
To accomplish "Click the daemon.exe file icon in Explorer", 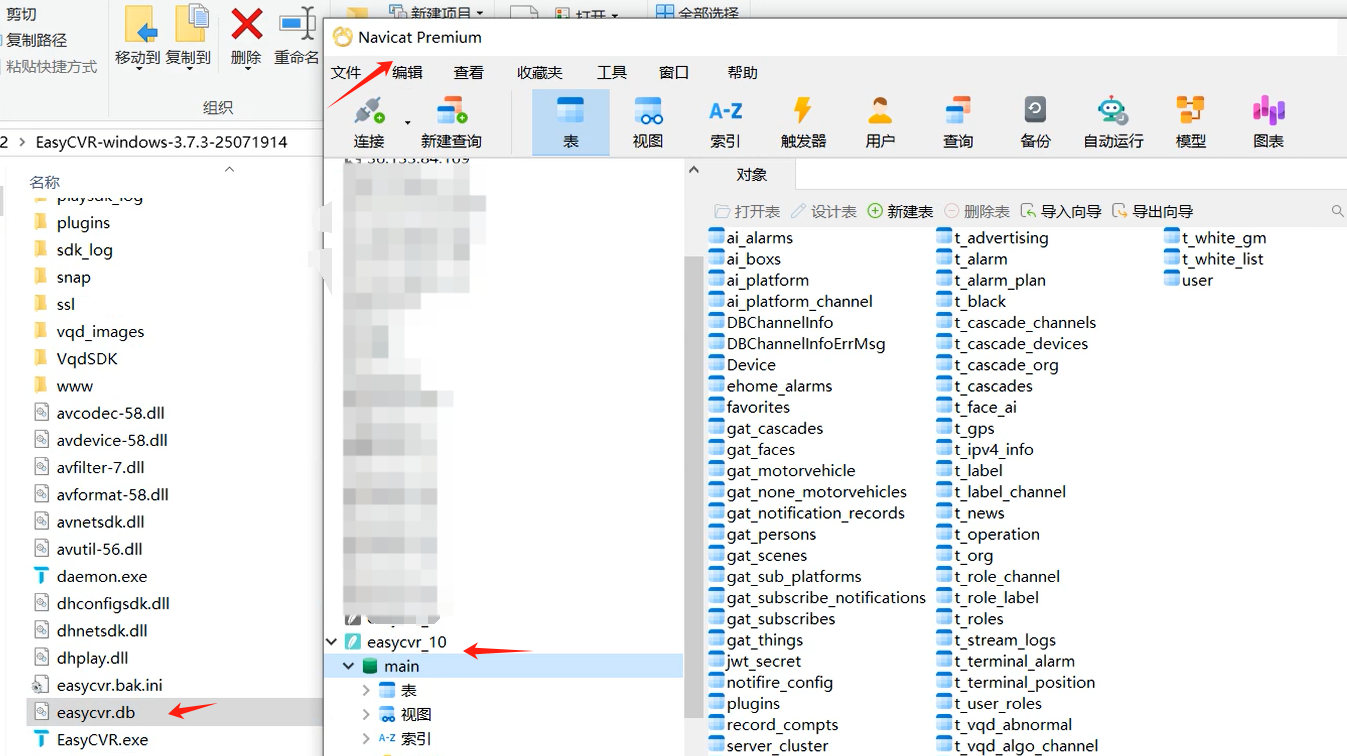I will [x=41, y=576].
